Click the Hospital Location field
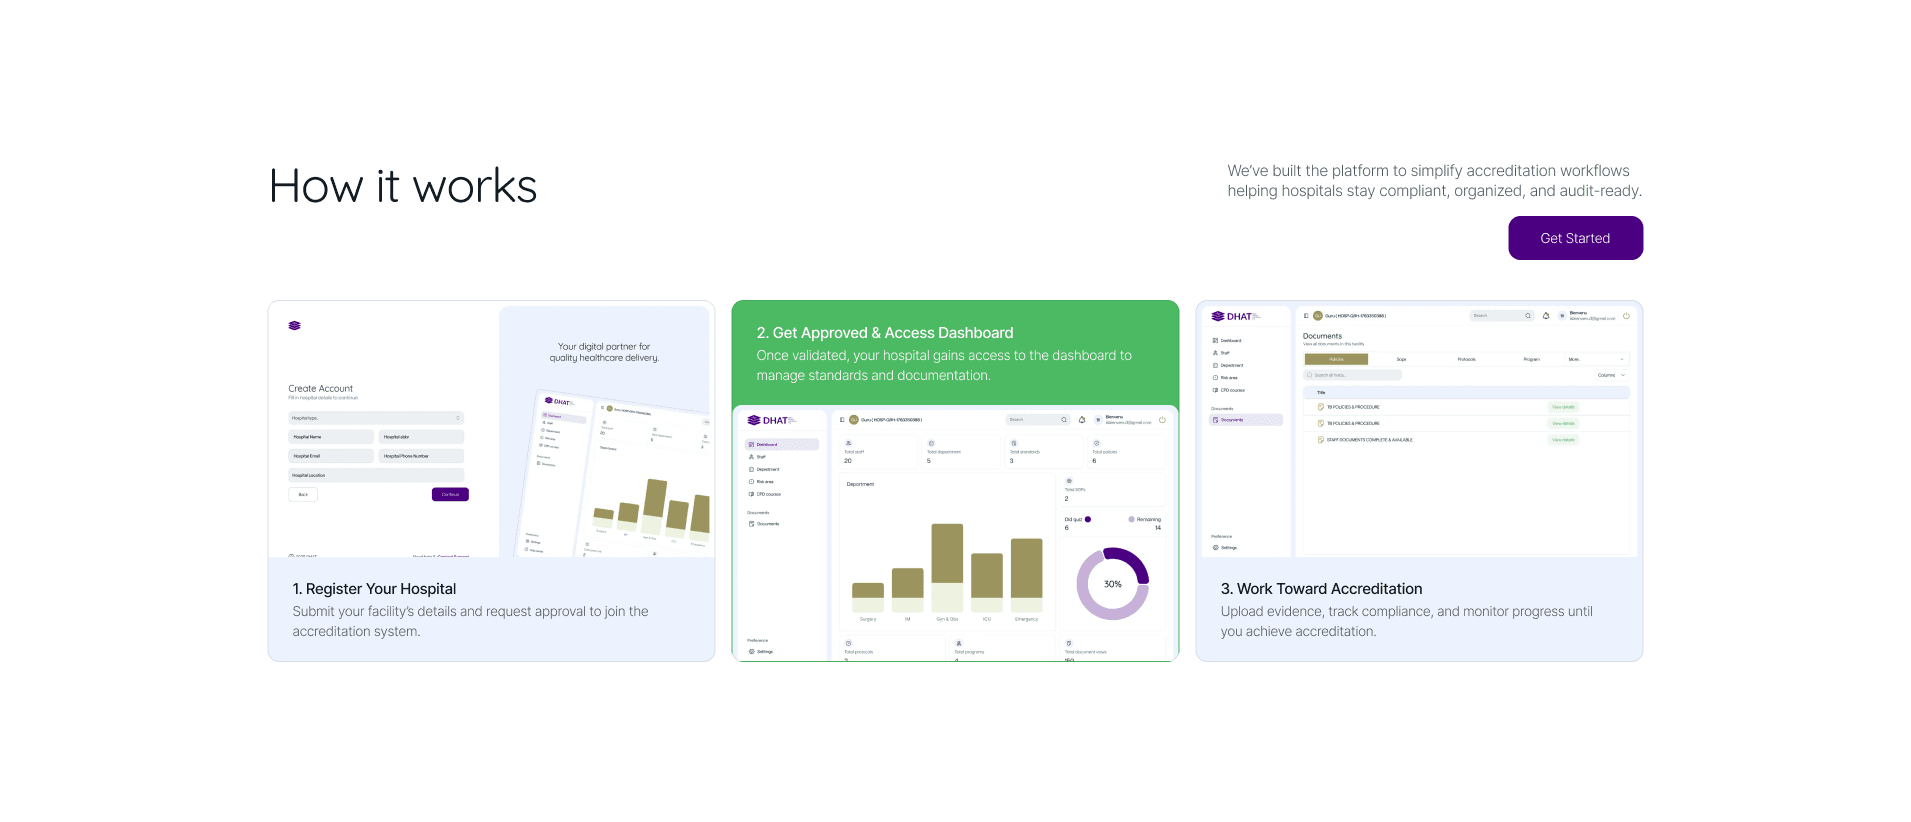Viewport: 1911px width, 822px height. point(376,475)
